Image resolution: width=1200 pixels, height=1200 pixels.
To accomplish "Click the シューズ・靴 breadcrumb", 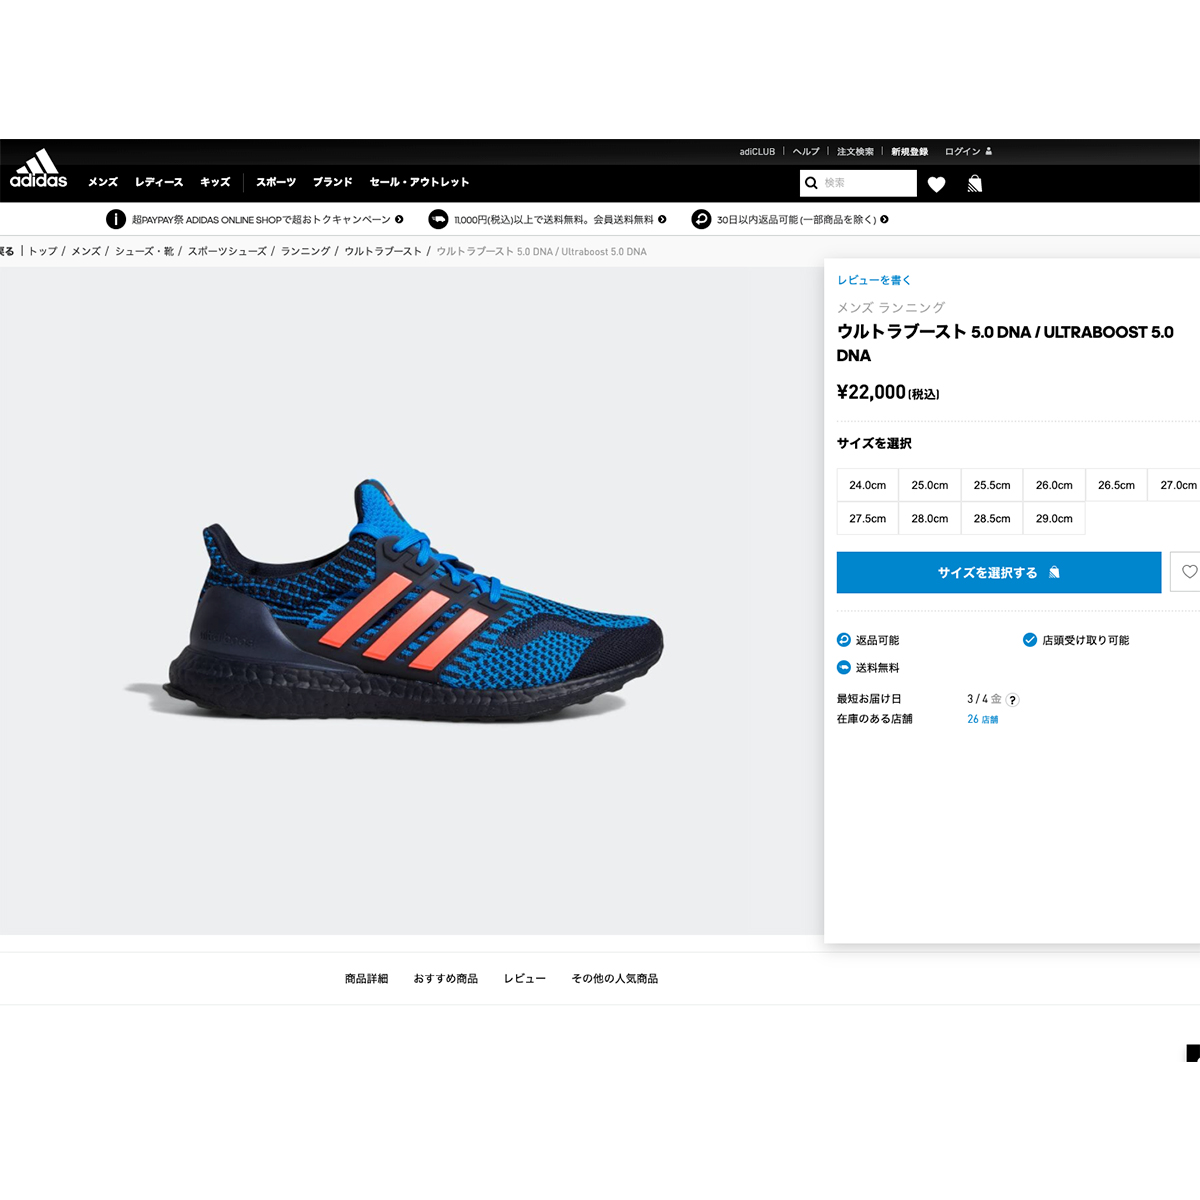I will tap(144, 251).
